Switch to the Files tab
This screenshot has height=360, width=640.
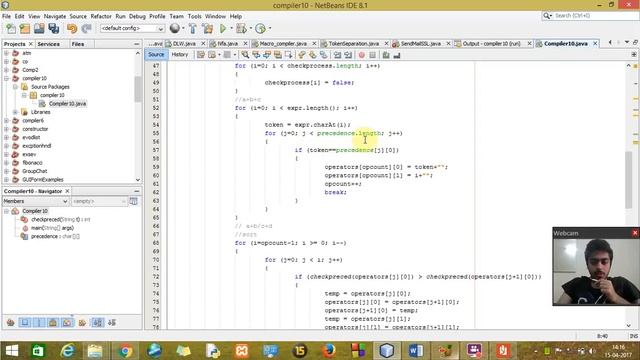point(78,44)
